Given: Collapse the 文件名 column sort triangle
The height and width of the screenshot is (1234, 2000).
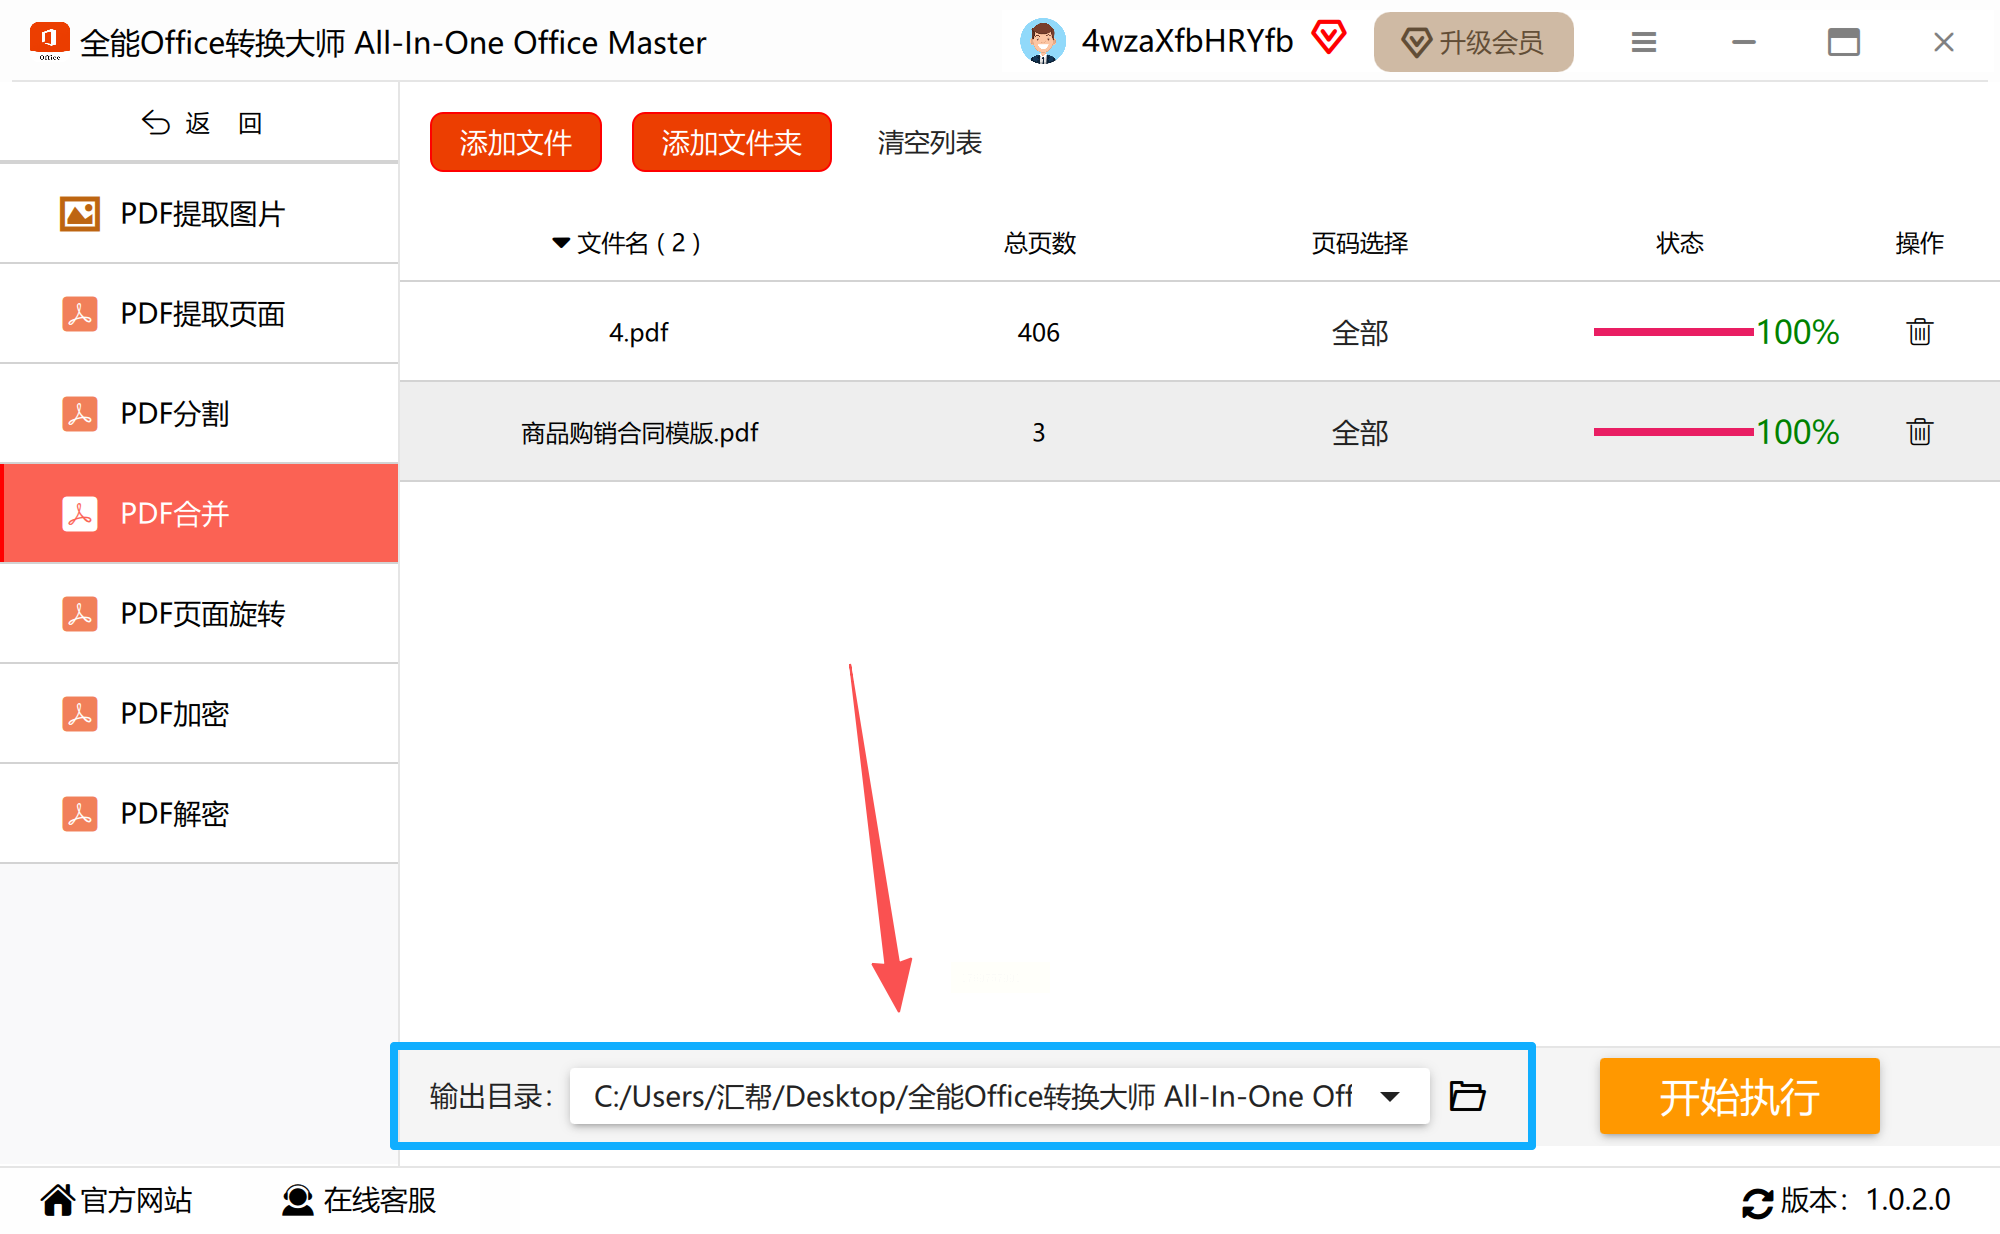Looking at the screenshot, I should [561, 243].
